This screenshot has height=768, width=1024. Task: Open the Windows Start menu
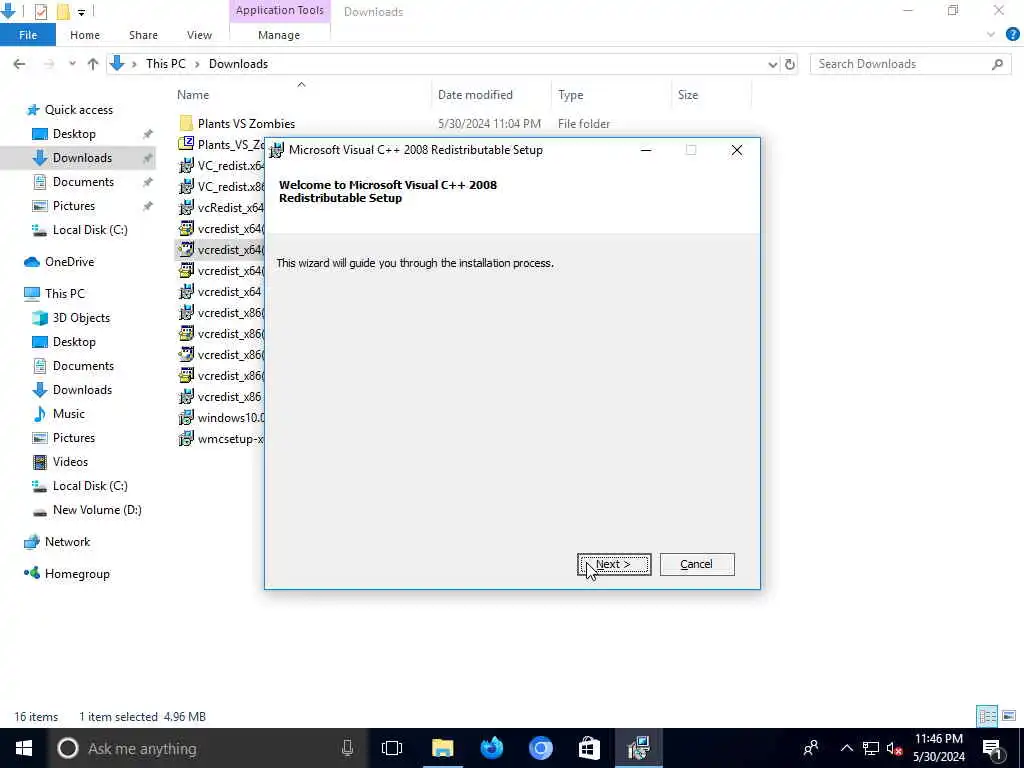(24, 748)
